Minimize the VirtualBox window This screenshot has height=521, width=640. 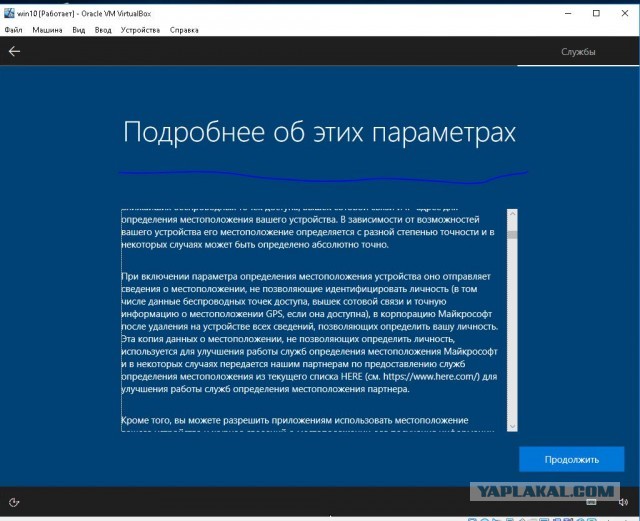(x=568, y=13)
